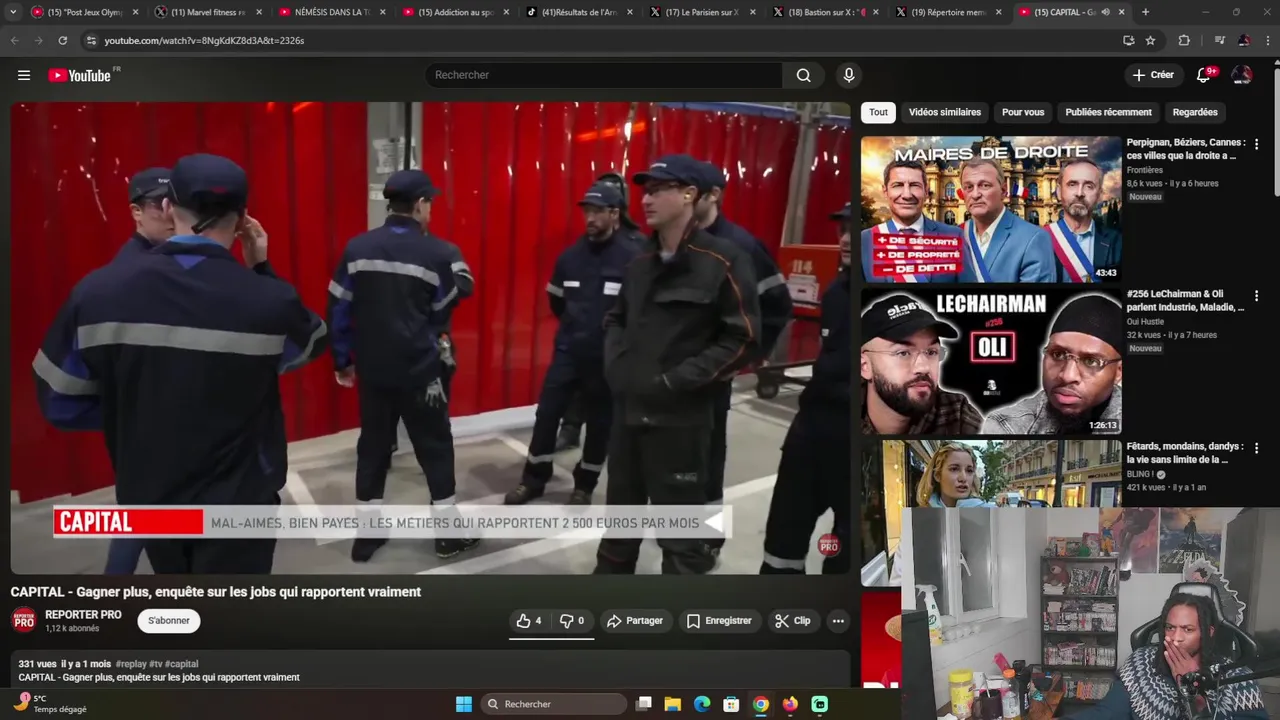
Task: Click the Chrome address bar URL
Action: pos(204,41)
